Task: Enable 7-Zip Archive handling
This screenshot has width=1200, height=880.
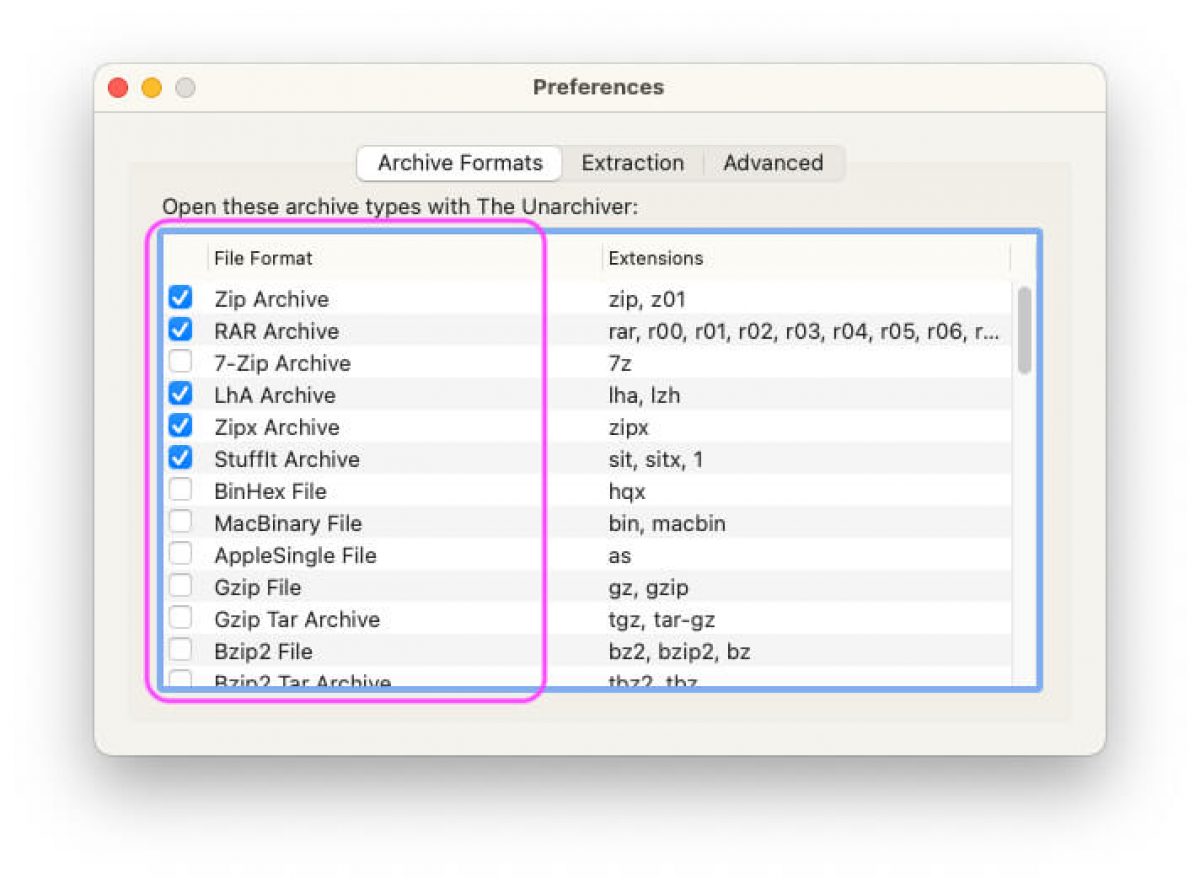Action: (x=180, y=362)
